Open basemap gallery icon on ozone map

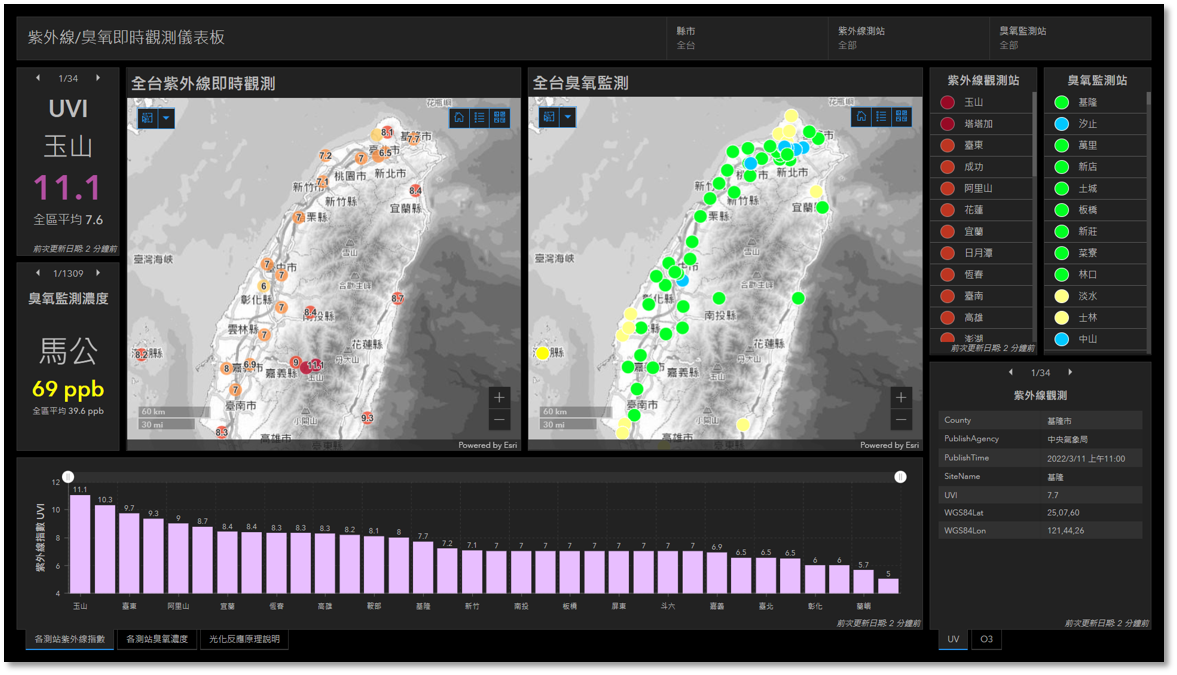point(902,118)
